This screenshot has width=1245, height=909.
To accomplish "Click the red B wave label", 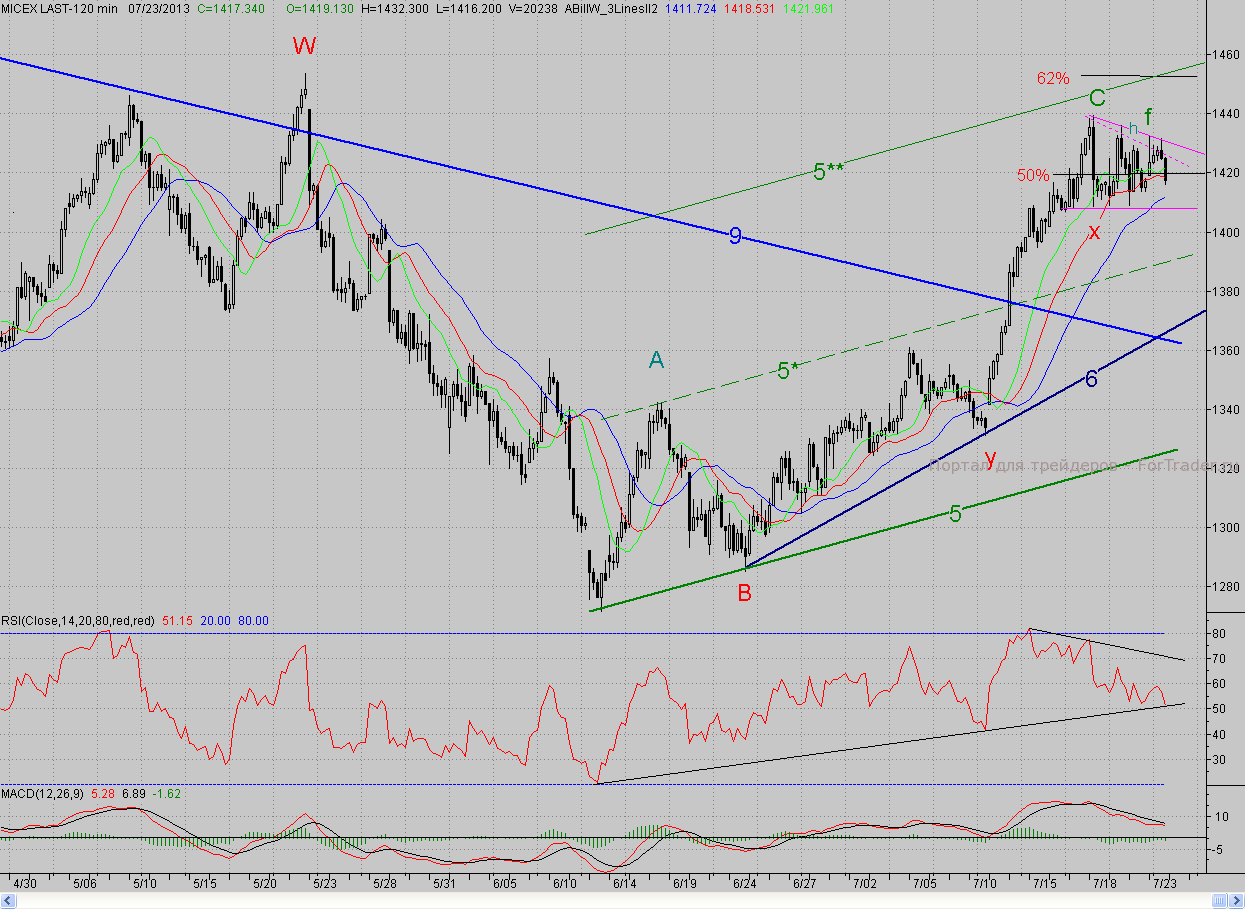I will (x=744, y=593).
